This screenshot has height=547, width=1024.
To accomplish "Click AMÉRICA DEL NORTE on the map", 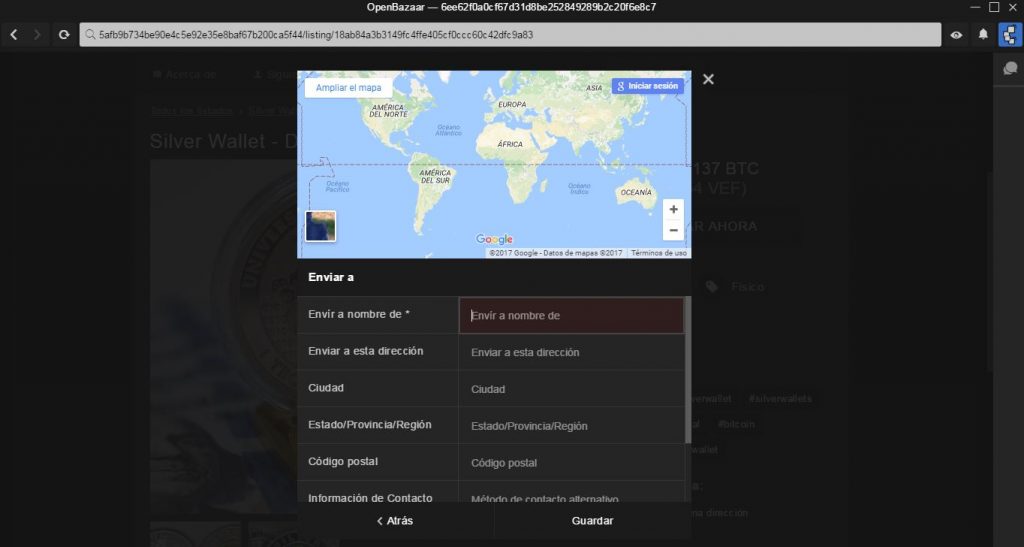I will (x=388, y=111).
